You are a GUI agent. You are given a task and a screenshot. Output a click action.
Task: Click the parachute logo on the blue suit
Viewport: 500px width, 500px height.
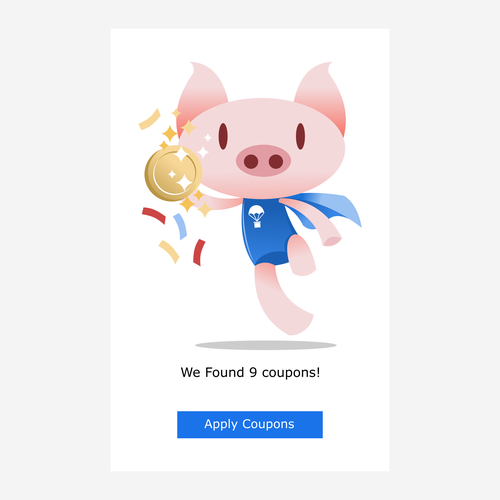pos(256,216)
